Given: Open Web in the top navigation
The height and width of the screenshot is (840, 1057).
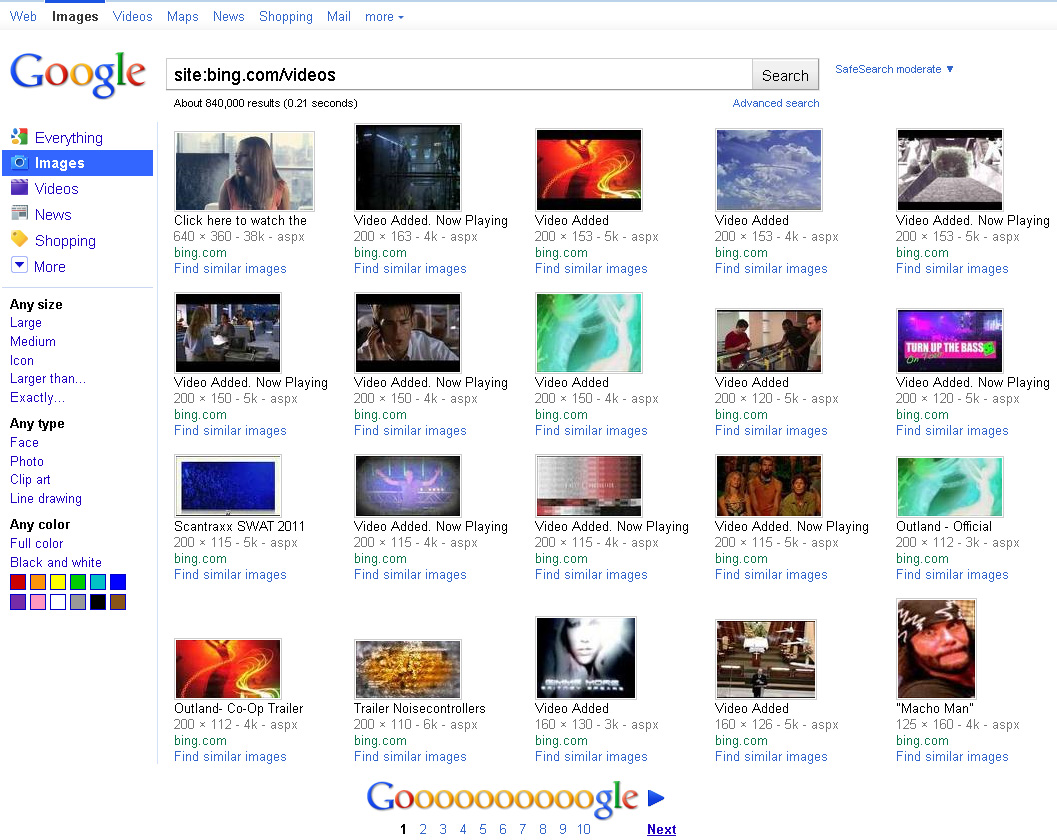Looking at the screenshot, I should pos(23,16).
